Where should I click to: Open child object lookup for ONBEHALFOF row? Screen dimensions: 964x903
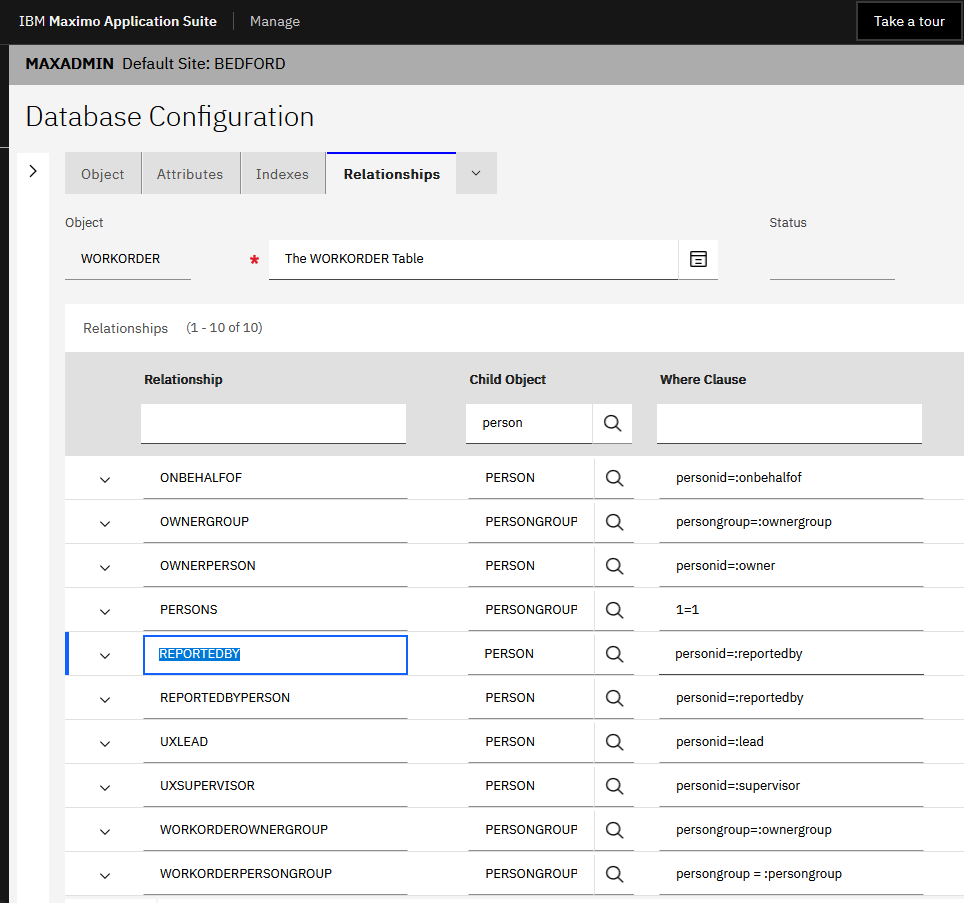pos(614,478)
